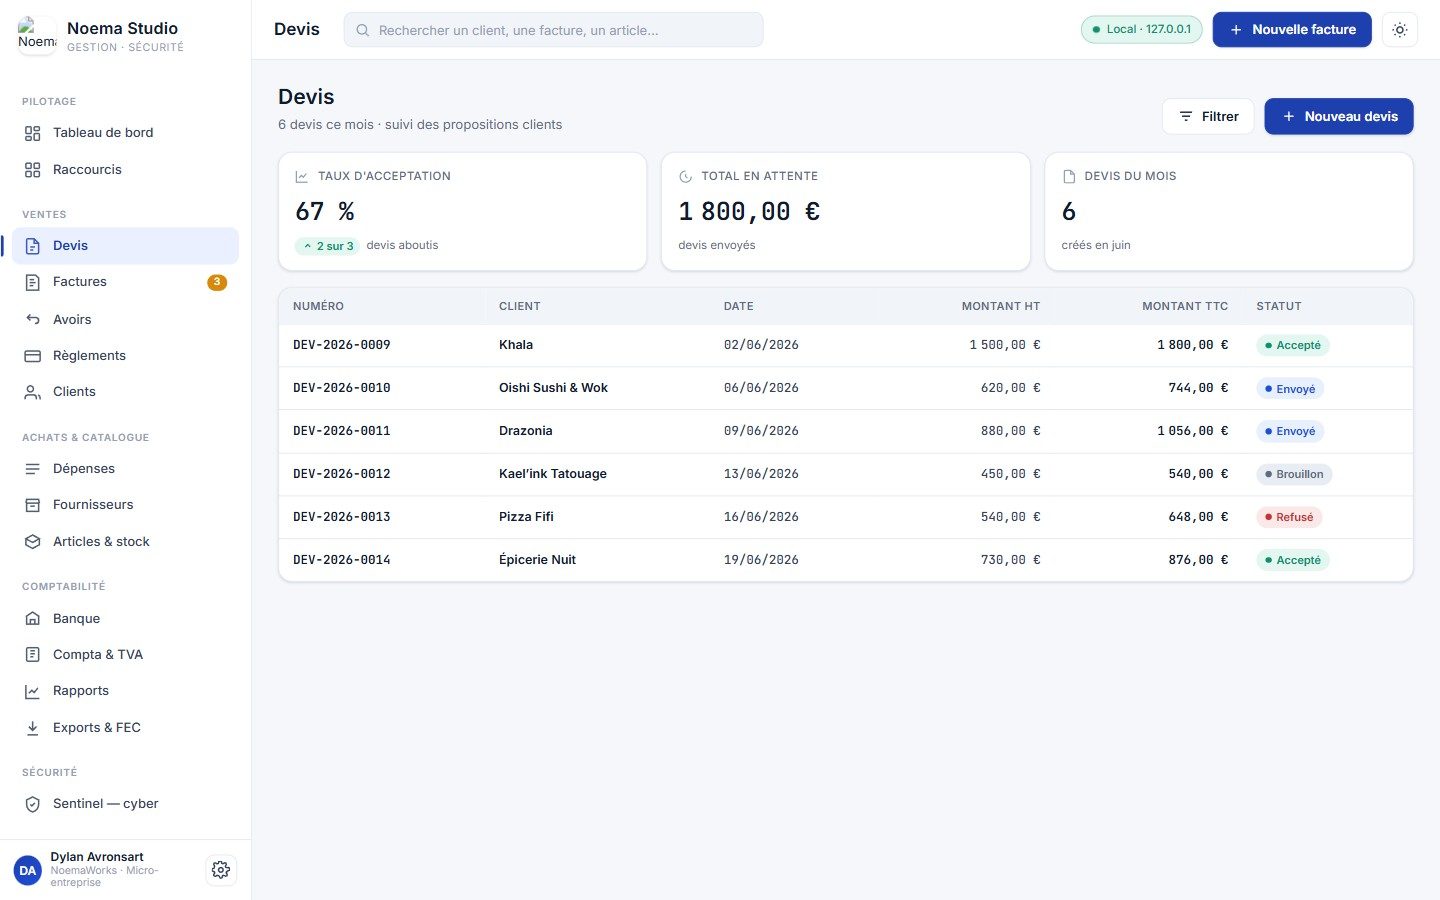Click Accepté badge on Khala row
Screen dimensions: 1440x900
click(x=1293, y=346)
